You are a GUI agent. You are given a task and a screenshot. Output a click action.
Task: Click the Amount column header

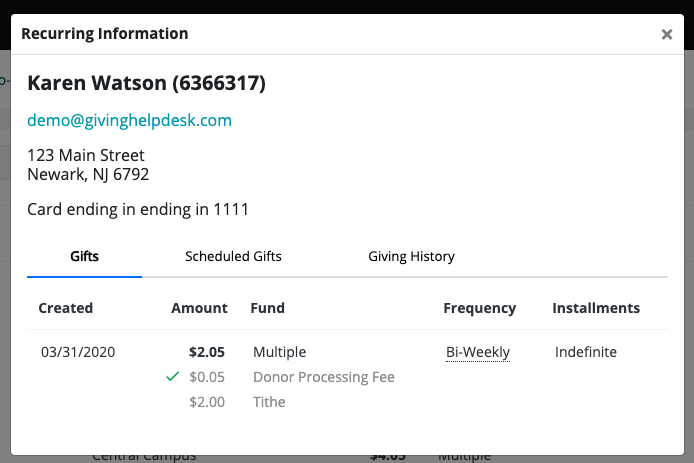[199, 308]
